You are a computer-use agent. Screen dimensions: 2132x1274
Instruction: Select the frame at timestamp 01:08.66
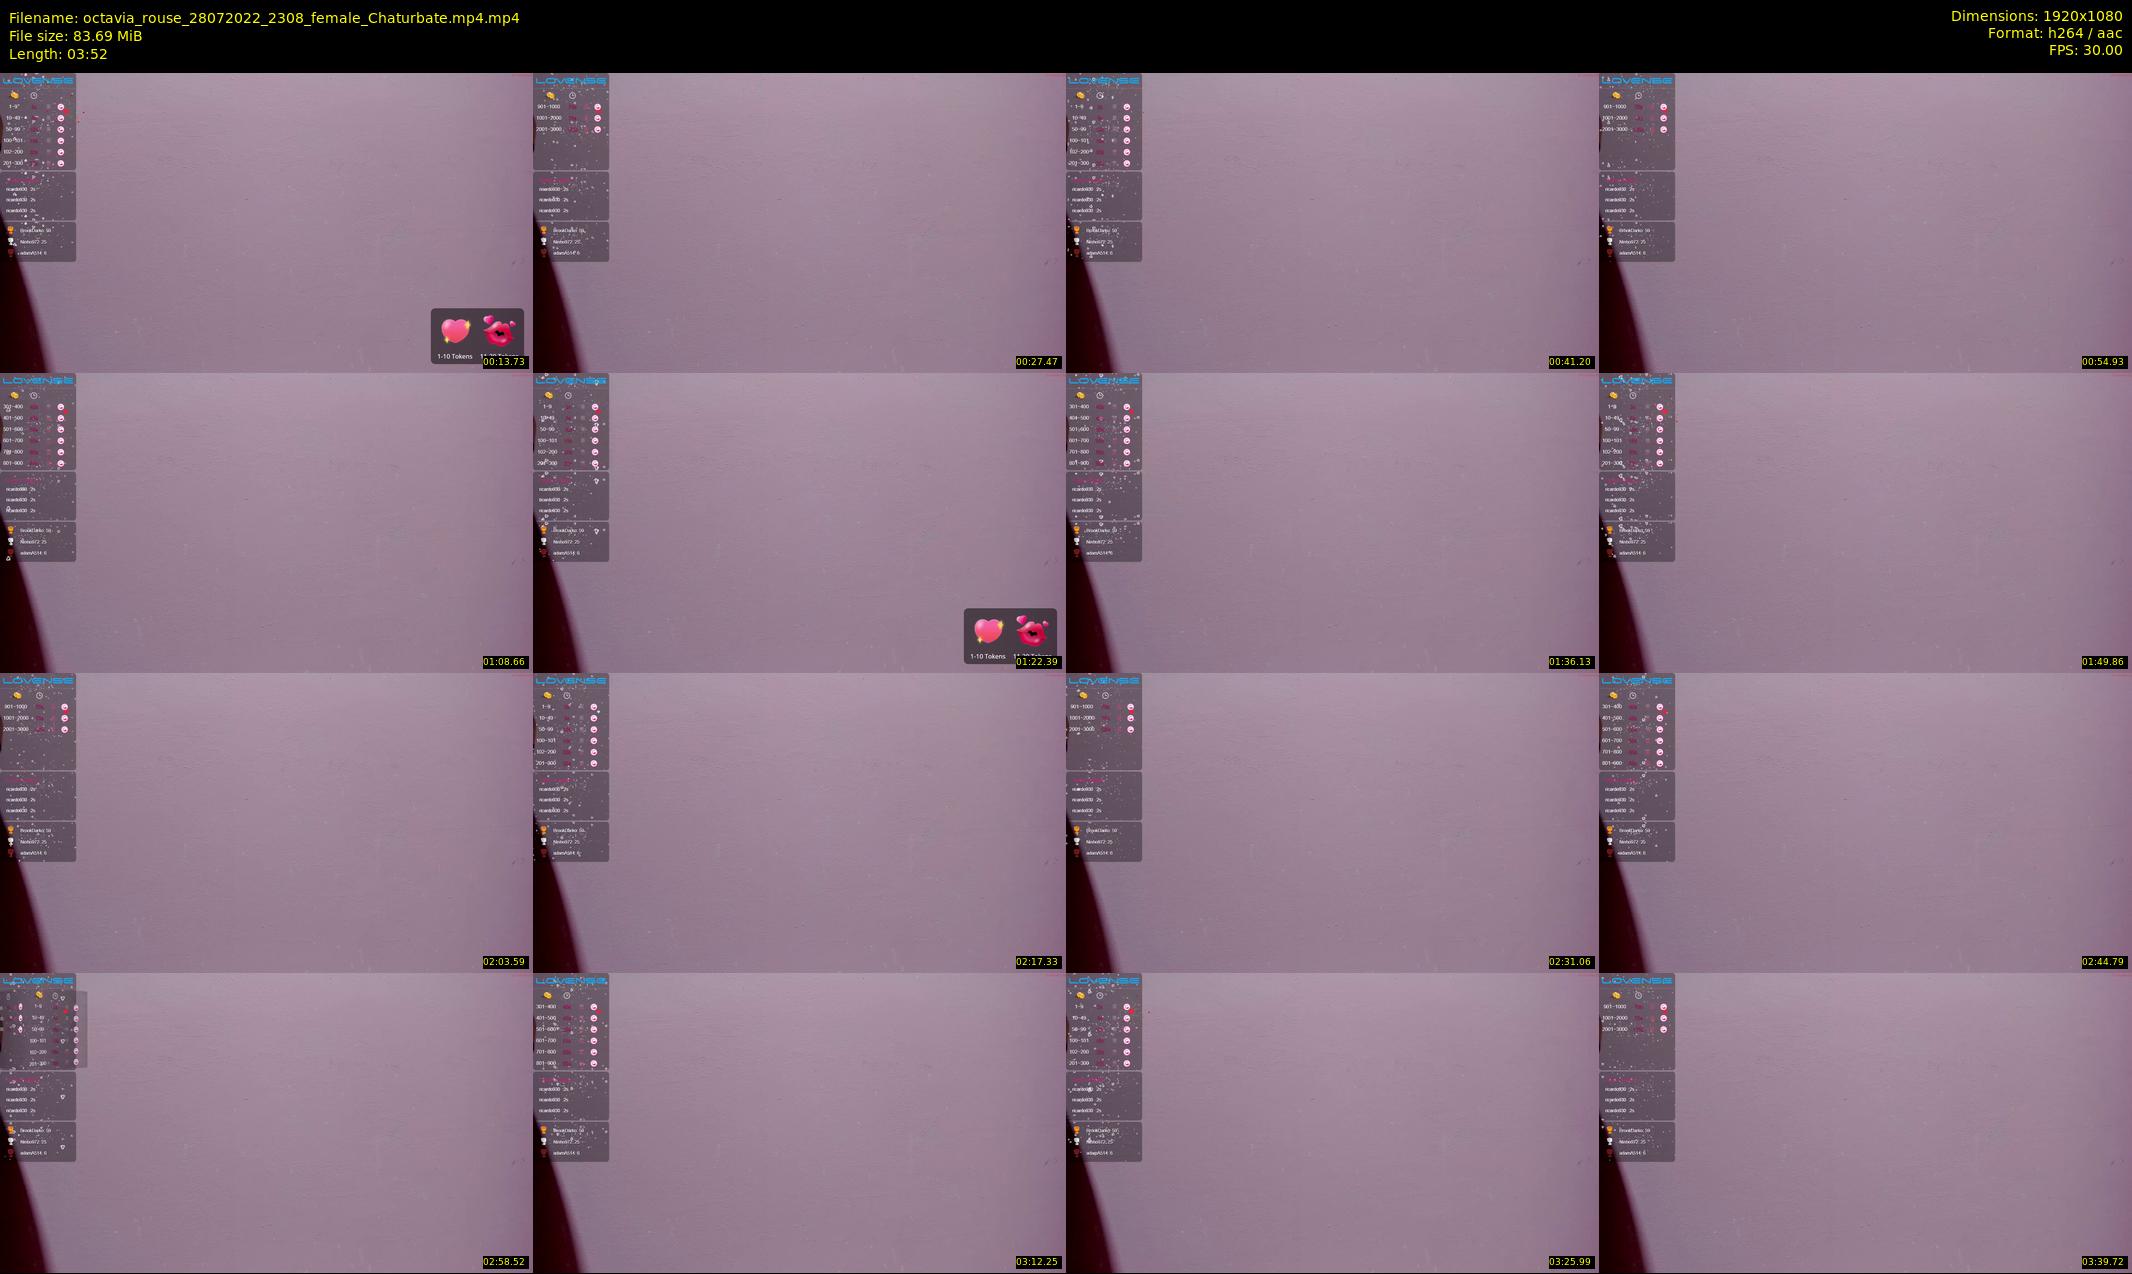pyautogui.click(x=266, y=522)
